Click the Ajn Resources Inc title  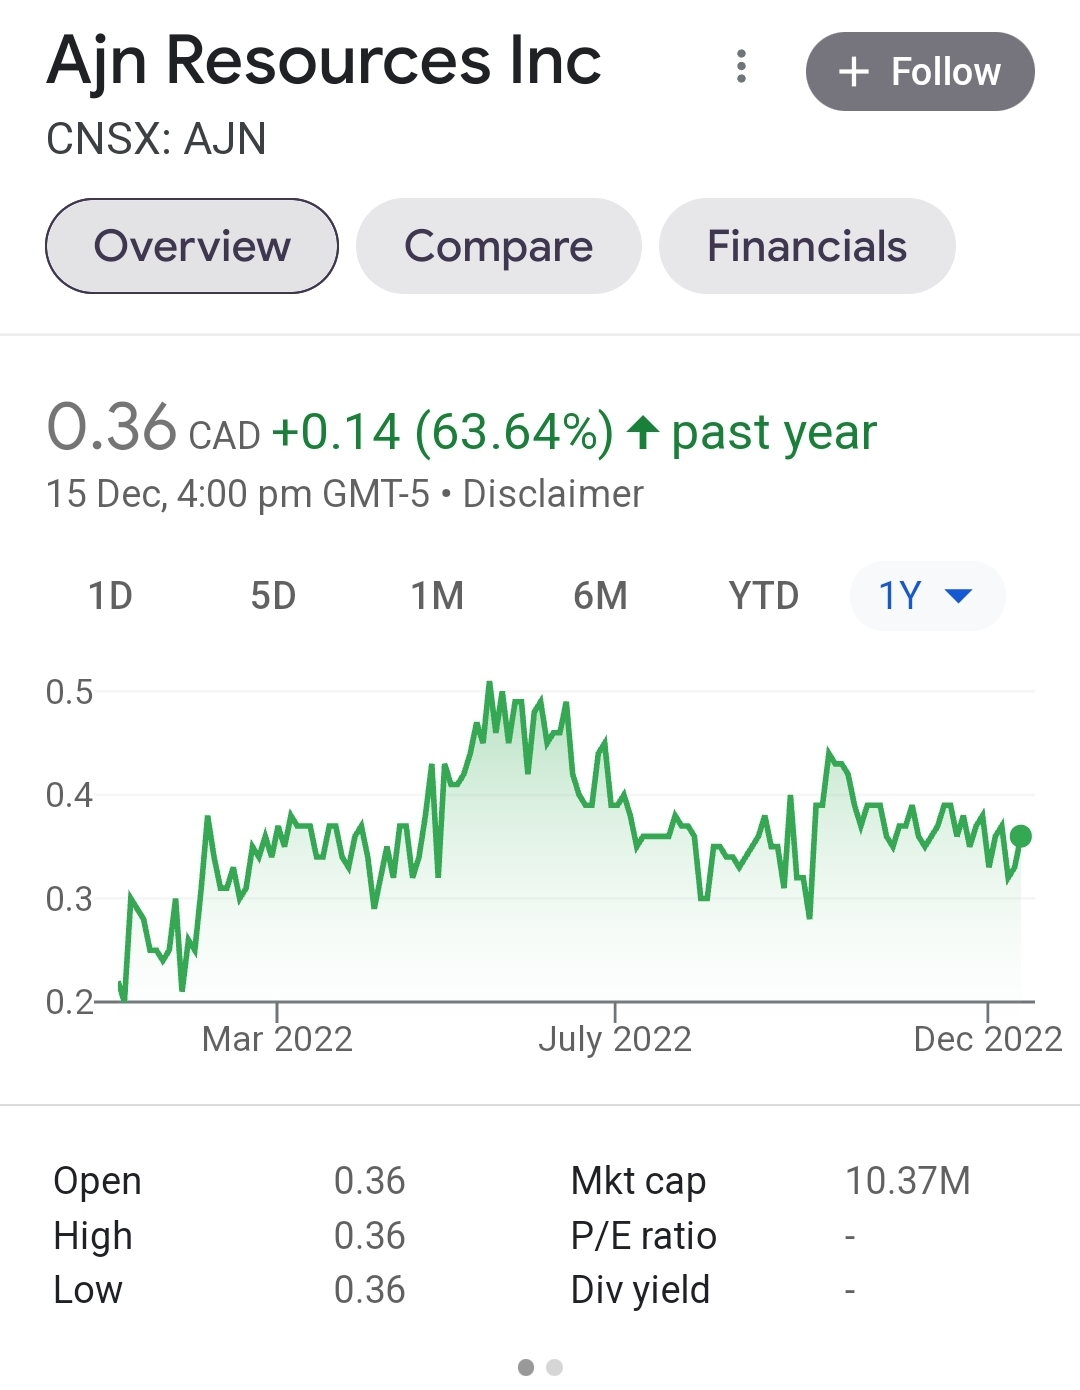click(324, 62)
